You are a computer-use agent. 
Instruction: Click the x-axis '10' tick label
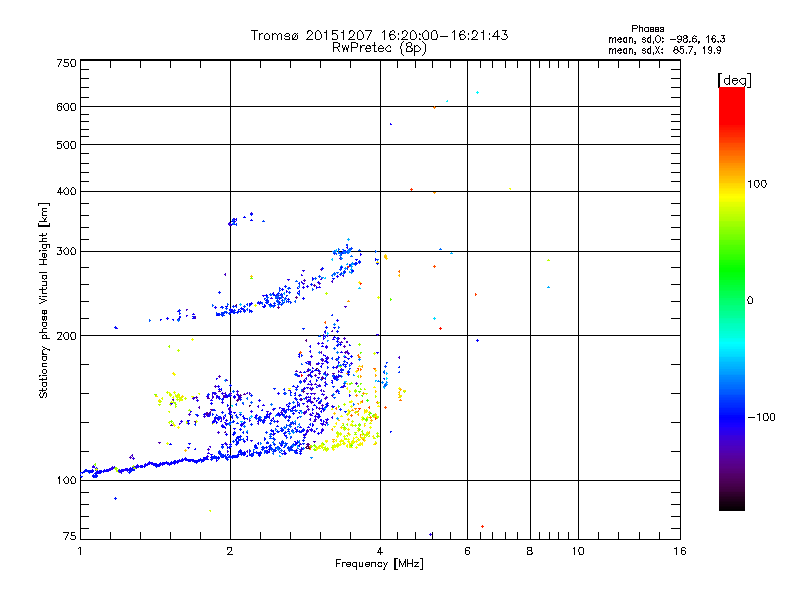tap(578, 551)
